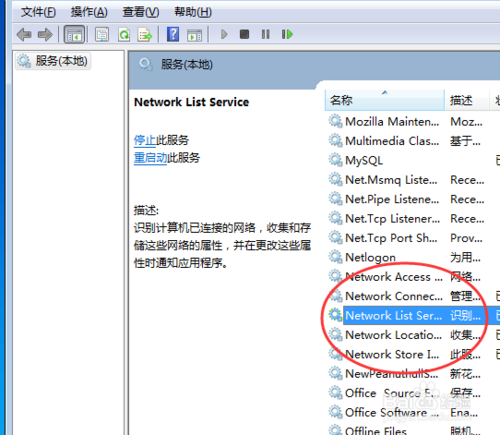This screenshot has width=500, height=435.
Task: Open the Properties sheet toolbar icon
Action: [x=102, y=34]
